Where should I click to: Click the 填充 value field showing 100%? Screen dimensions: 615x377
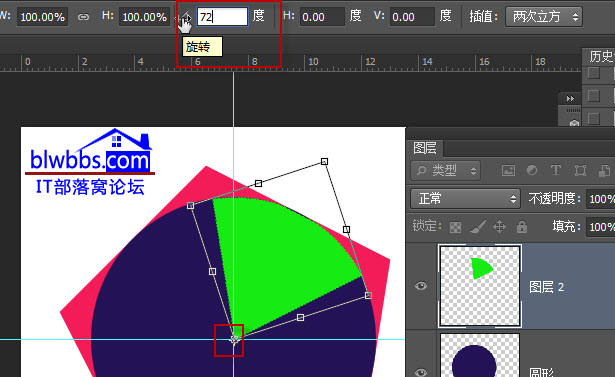tap(600, 227)
